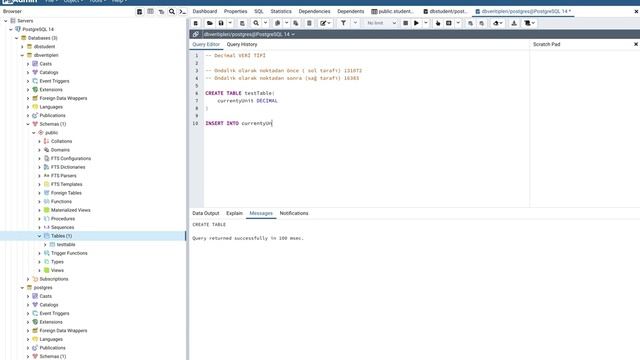The image size is (640, 360).
Task: Switch to the Notifications tab
Action: 294,213
